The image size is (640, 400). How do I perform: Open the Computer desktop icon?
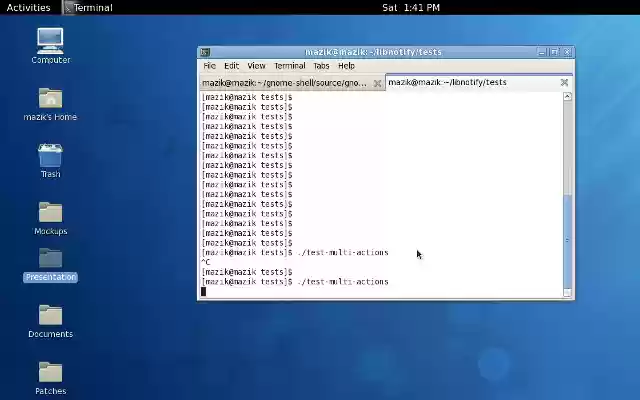coord(50,46)
